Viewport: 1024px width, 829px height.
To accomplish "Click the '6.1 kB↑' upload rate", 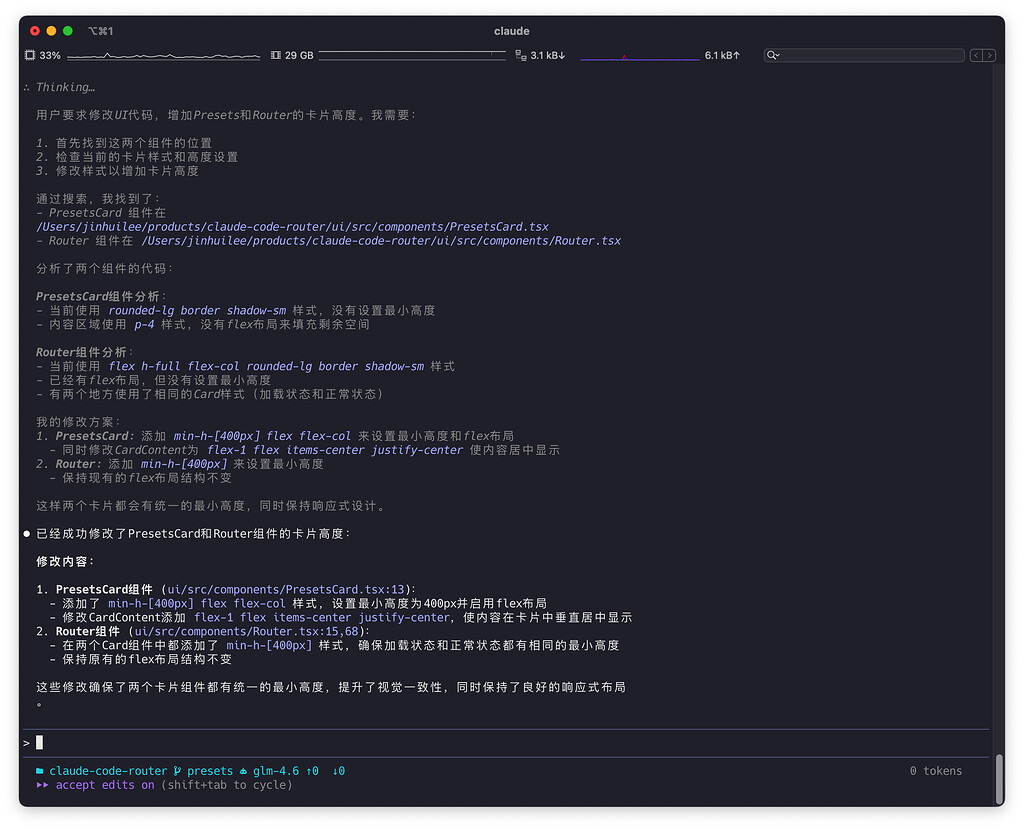I will [x=722, y=56].
